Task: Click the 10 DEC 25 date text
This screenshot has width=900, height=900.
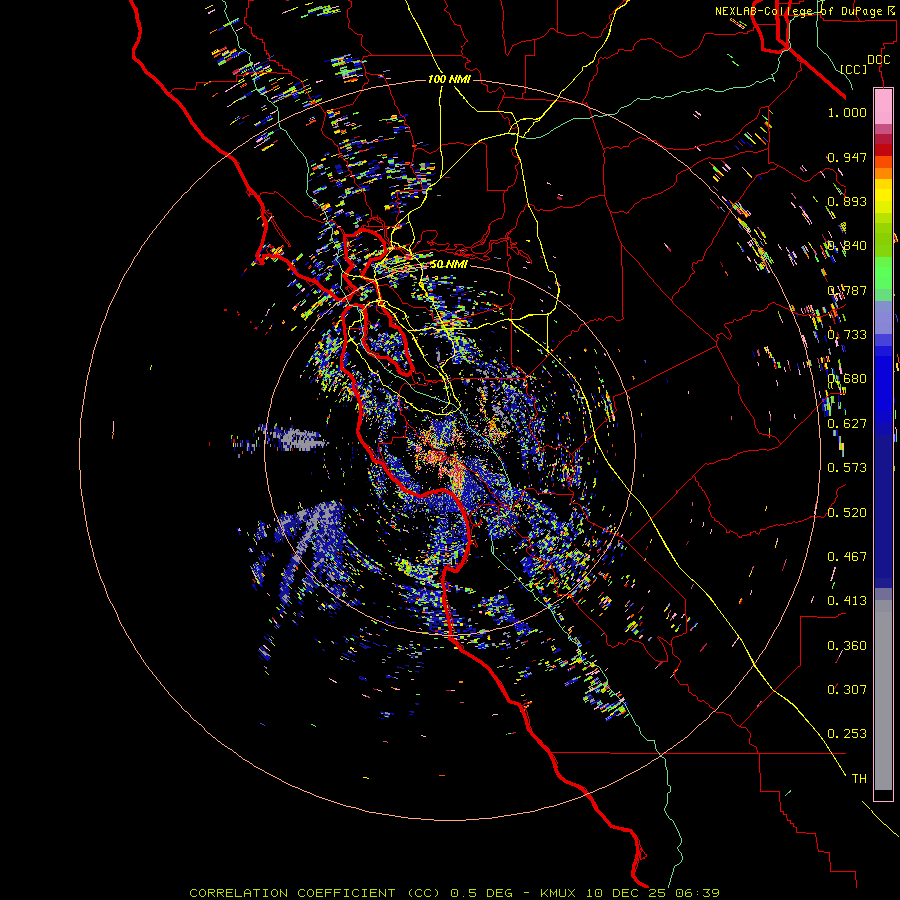Action: pos(627,893)
